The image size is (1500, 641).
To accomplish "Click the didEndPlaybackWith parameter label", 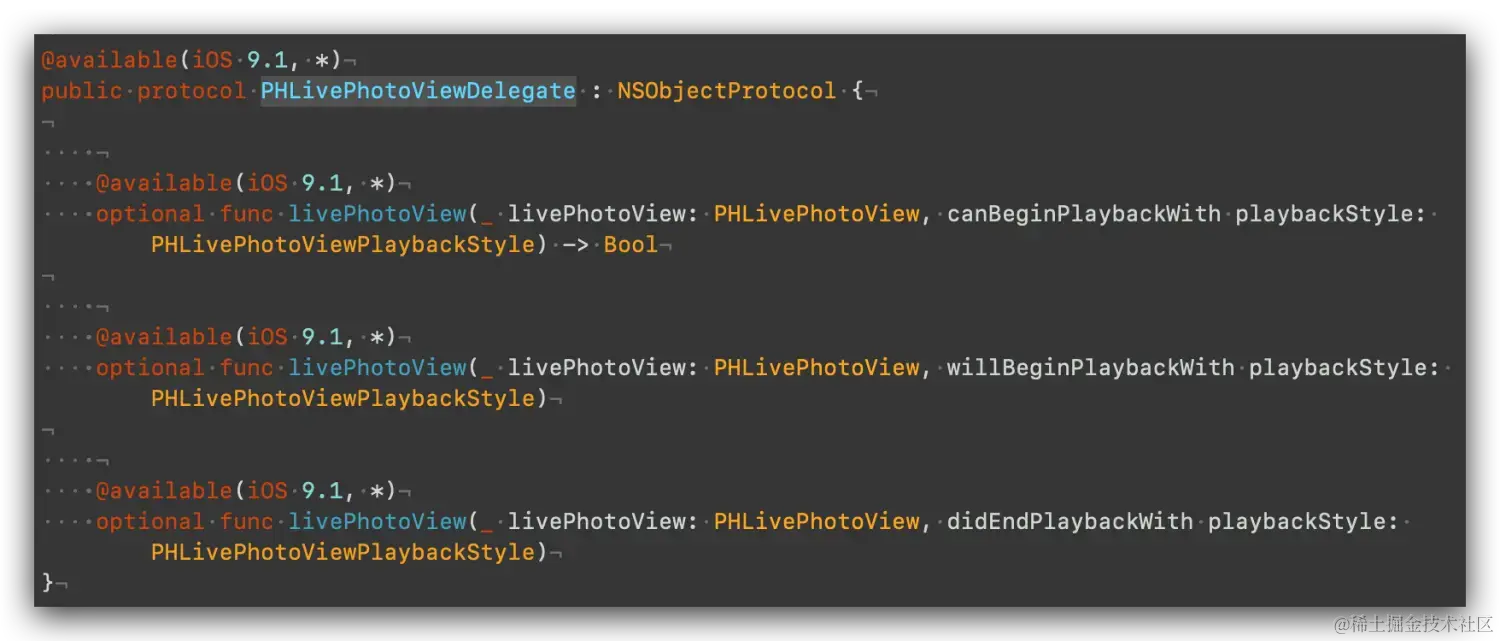I will click(x=1070, y=522).
